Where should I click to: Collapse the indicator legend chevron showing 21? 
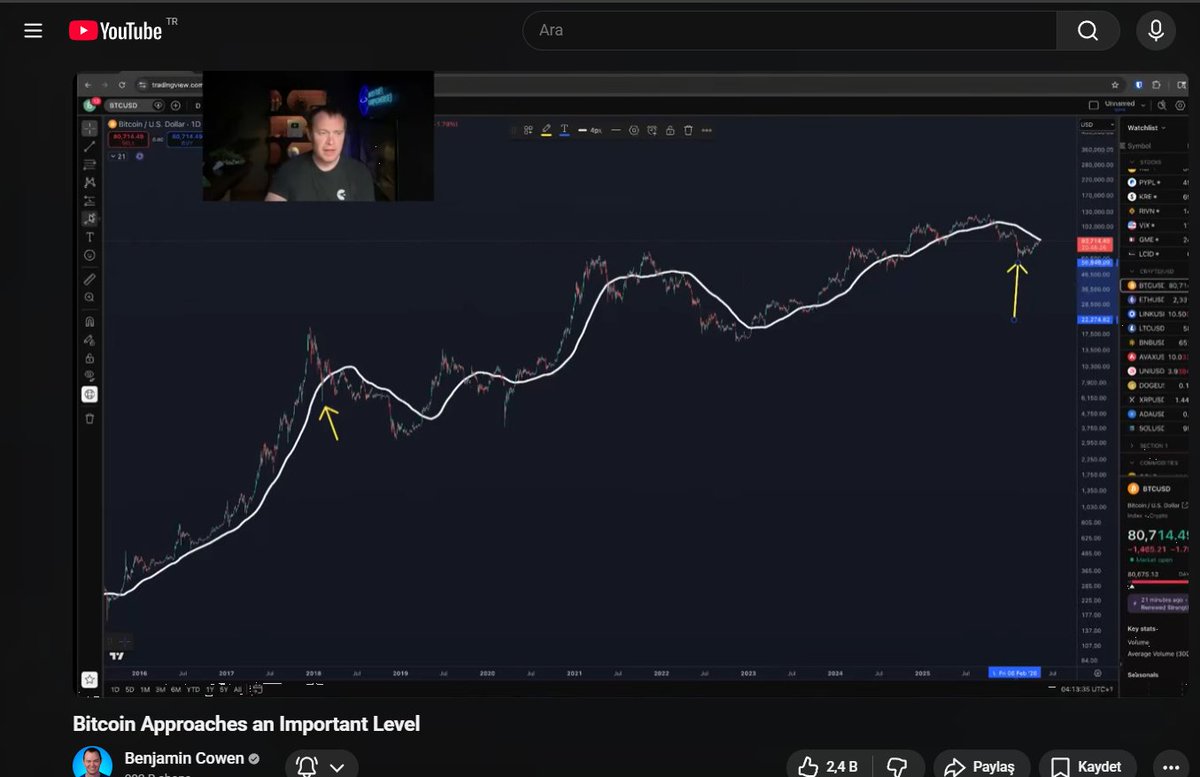coord(116,155)
